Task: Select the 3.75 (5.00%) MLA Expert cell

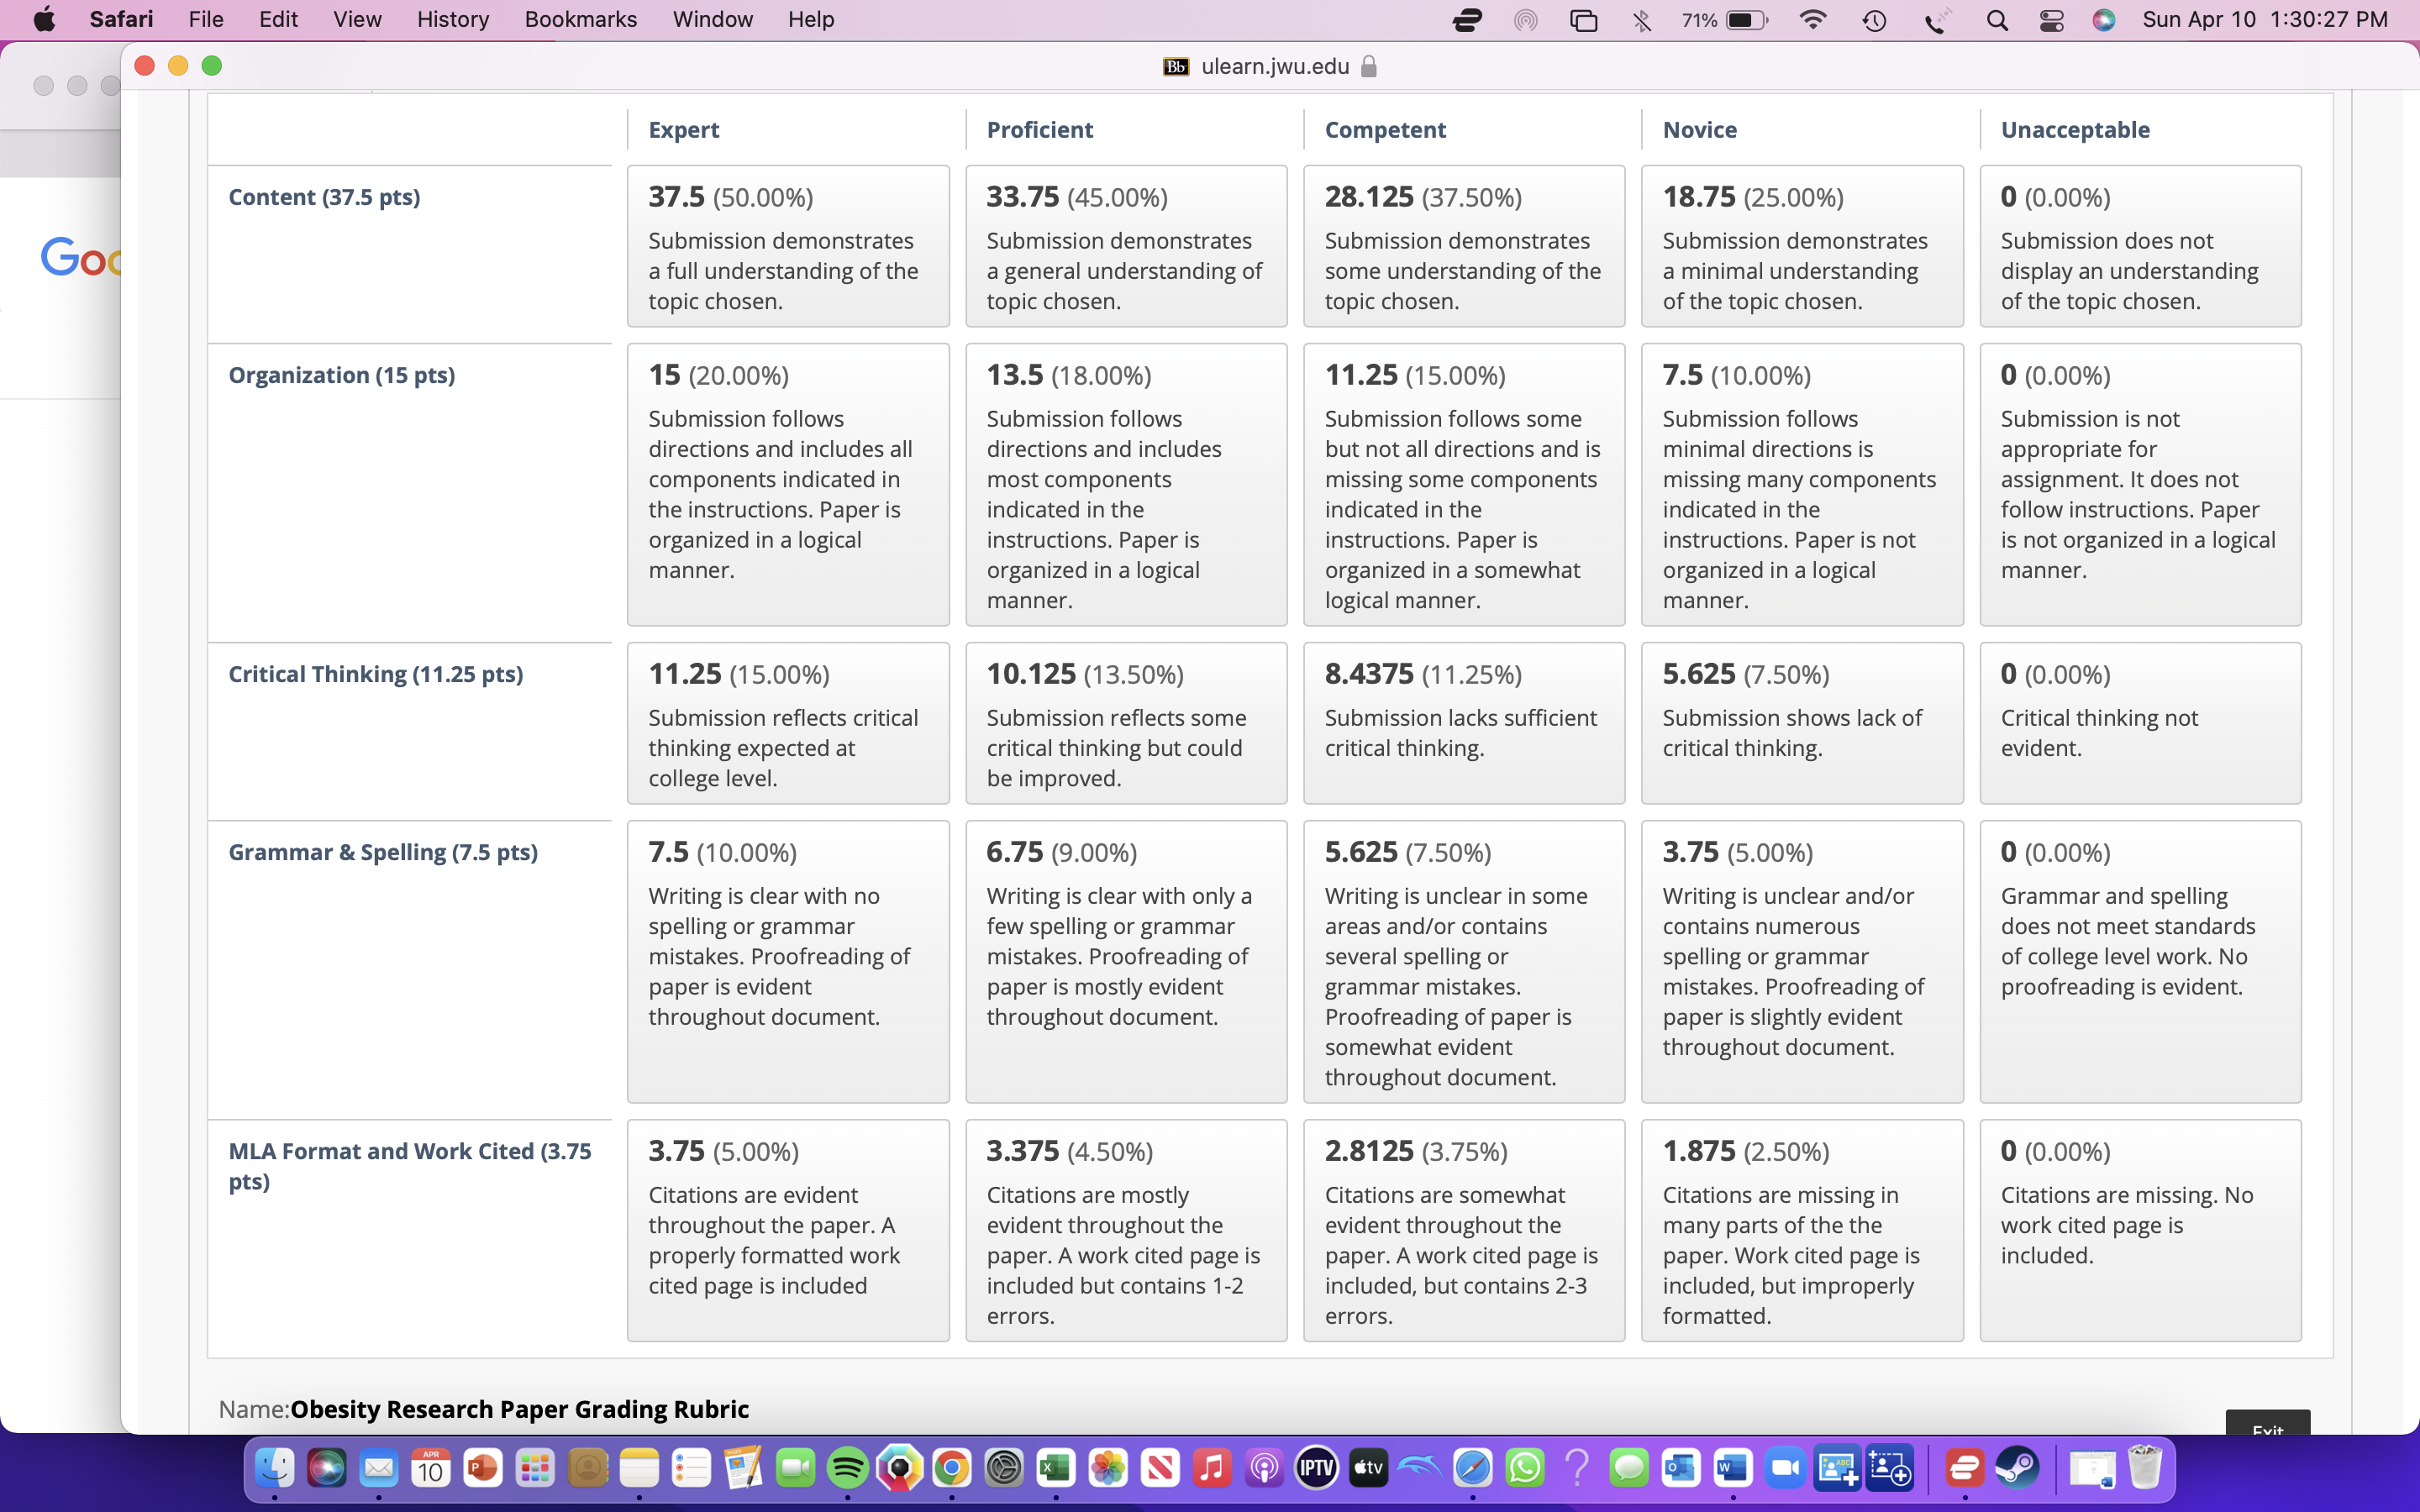Action: point(788,1230)
